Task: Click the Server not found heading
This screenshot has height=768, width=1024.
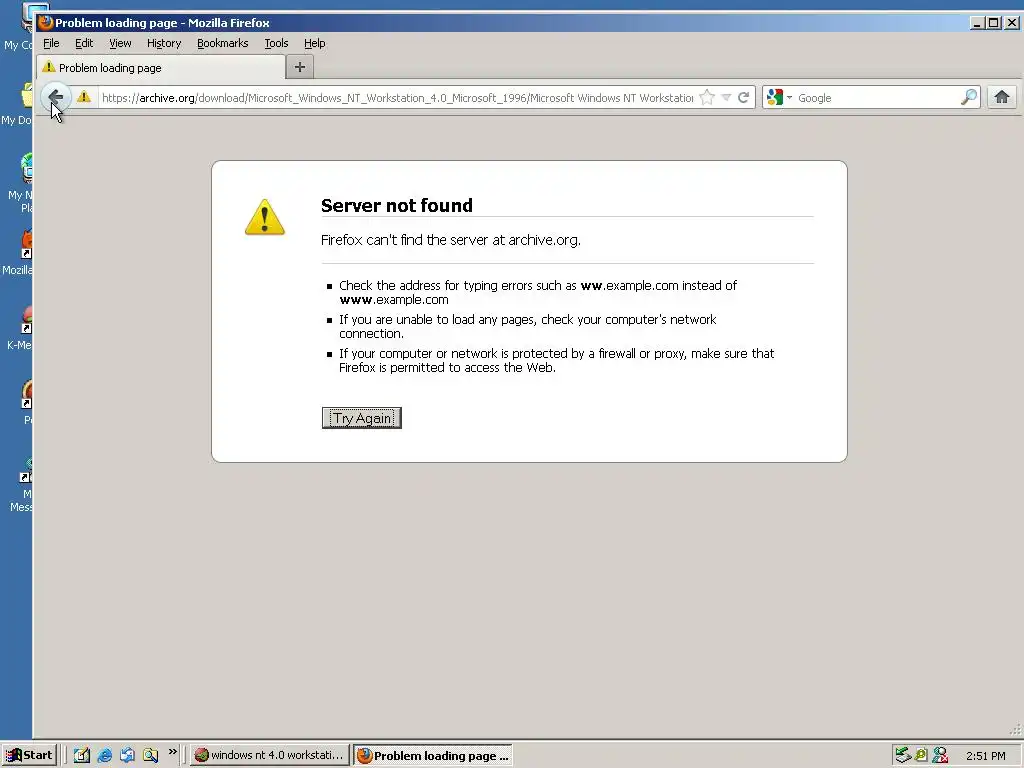Action: [396, 205]
